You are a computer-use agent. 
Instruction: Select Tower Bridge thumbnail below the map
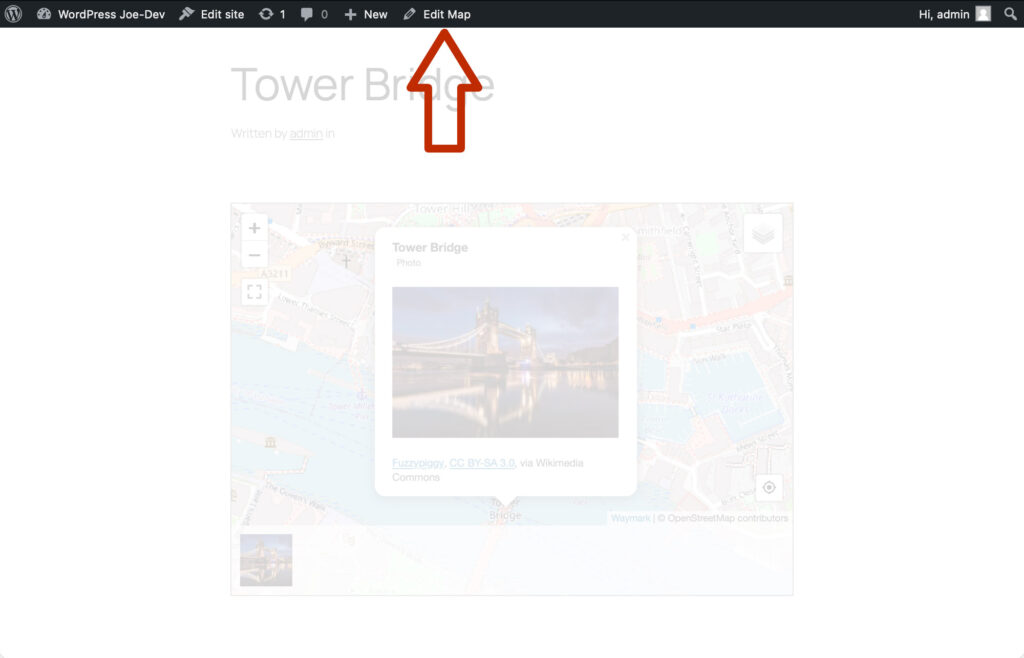click(x=266, y=560)
